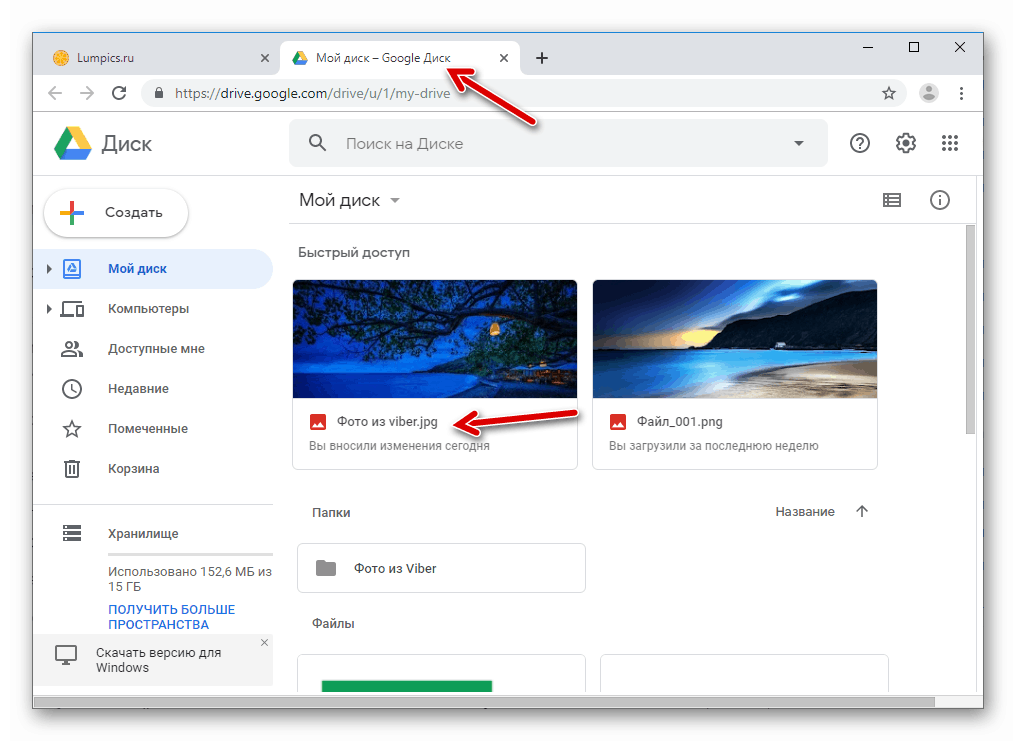Select the Файл_001.png file name
Screen dimensions: 1016x741
click(x=680, y=422)
